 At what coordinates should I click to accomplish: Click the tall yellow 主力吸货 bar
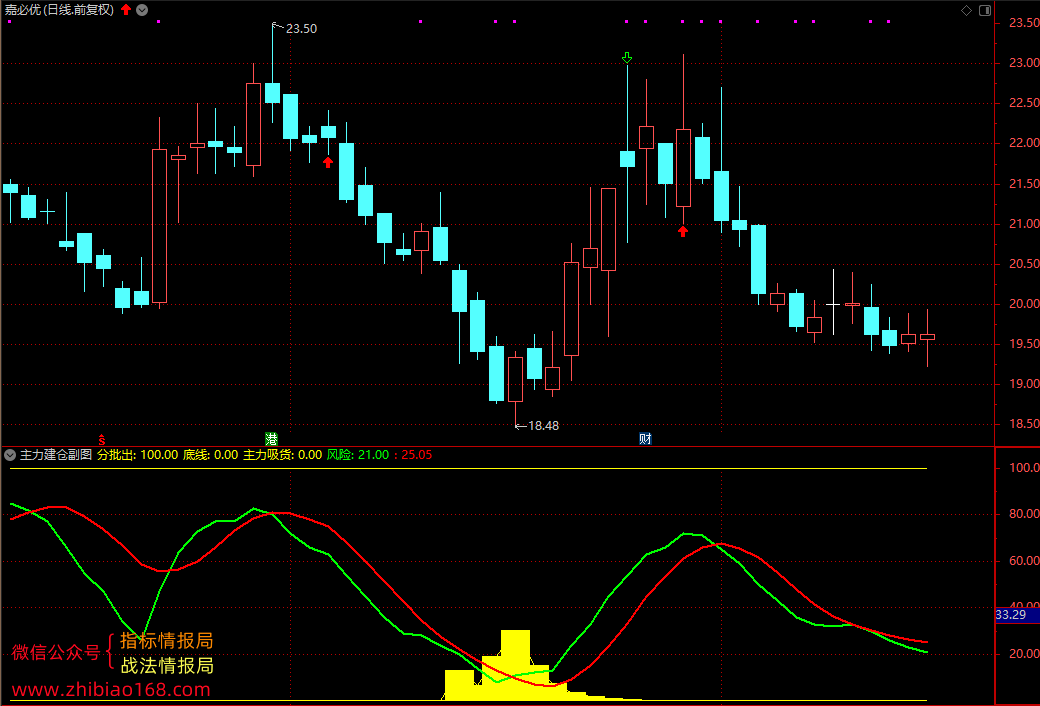click(515, 665)
